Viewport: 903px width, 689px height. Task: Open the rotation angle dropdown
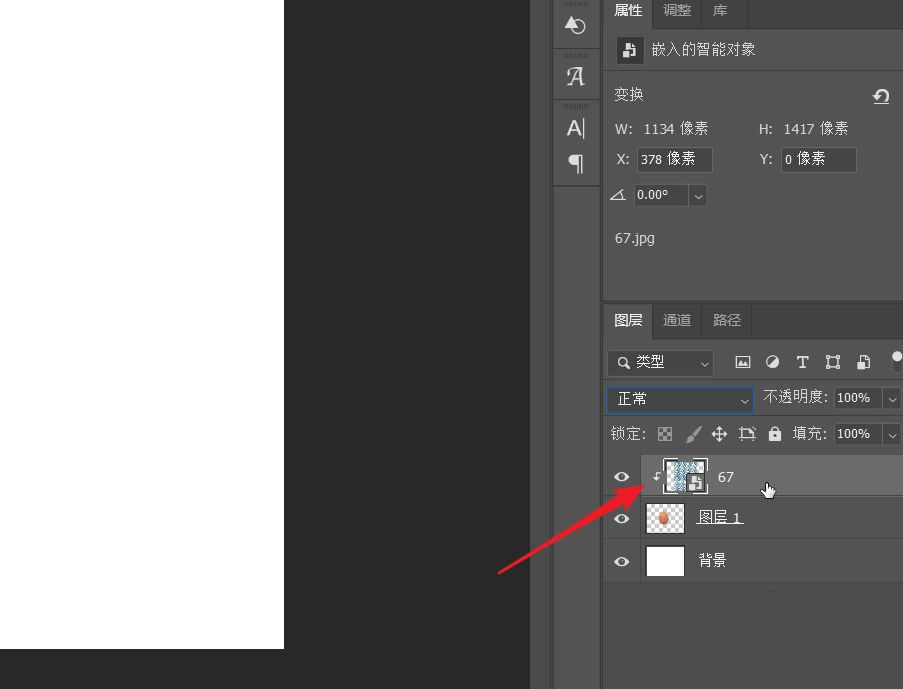click(x=698, y=195)
